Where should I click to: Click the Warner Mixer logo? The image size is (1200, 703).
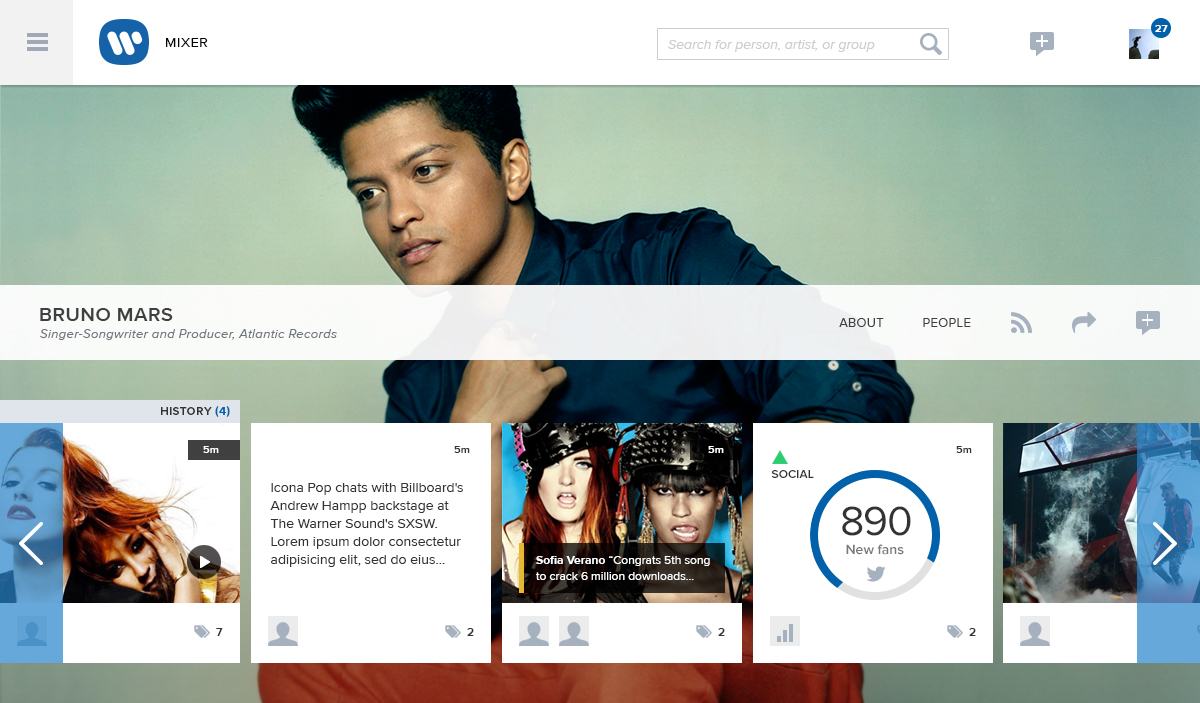coord(124,43)
